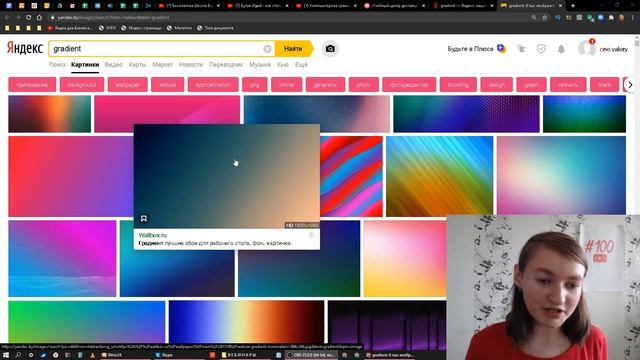Open the pink-to-yellow soft gradient image
This screenshot has height=360, width=640.
tap(405, 258)
